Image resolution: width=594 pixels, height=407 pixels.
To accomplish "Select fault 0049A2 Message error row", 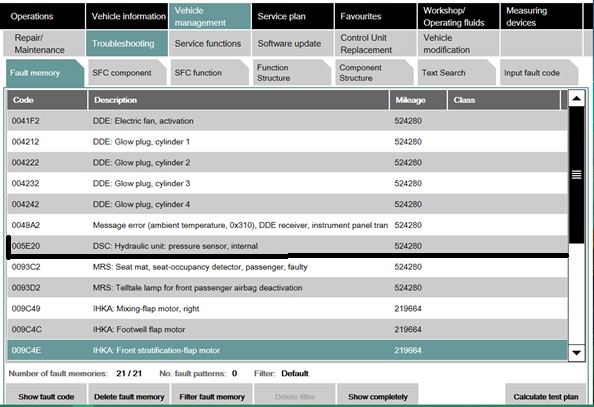I will coord(287,225).
